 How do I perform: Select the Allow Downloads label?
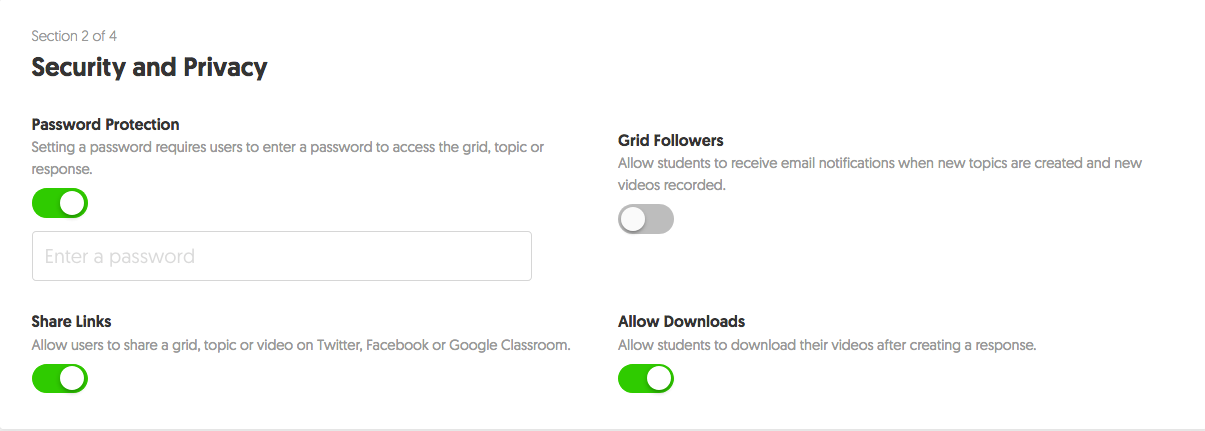coord(681,321)
